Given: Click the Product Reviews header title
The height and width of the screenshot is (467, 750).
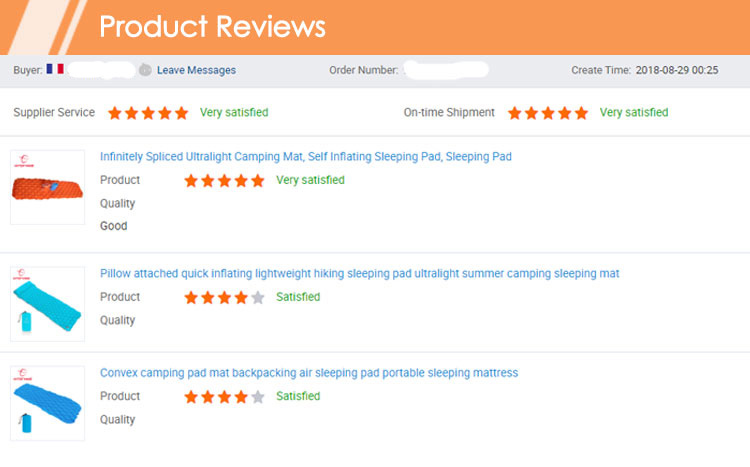Looking at the screenshot, I should (x=212, y=26).
